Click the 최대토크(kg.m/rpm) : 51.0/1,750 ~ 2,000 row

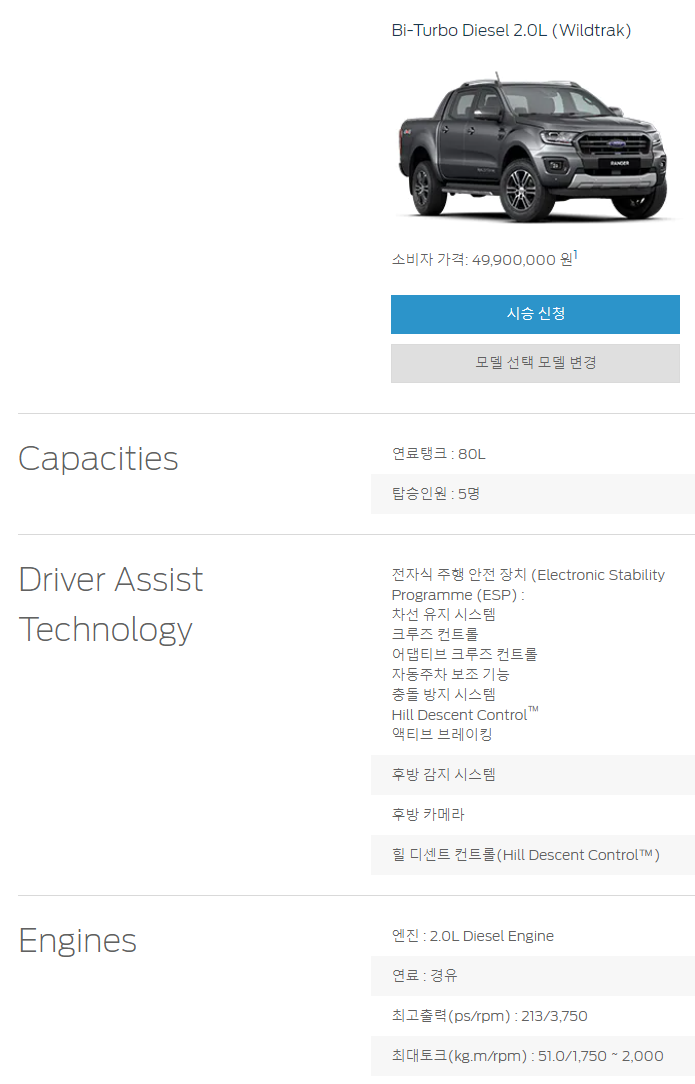point(532,1056)
